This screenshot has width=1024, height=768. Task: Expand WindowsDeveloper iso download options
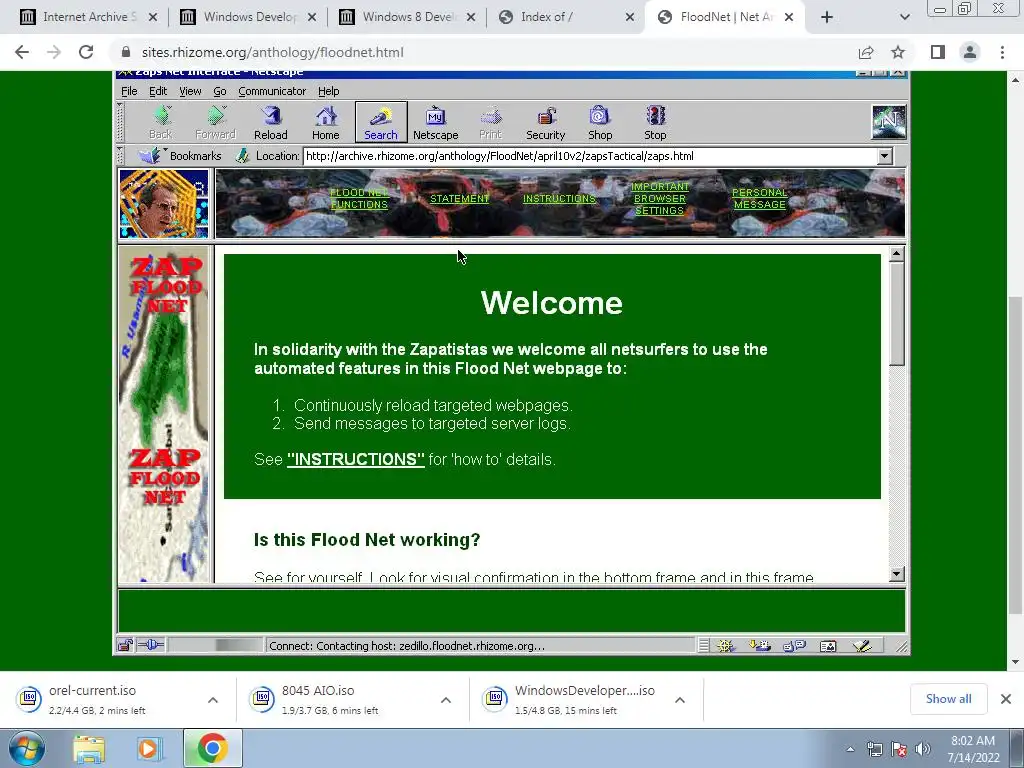click(x=680, y=700)
